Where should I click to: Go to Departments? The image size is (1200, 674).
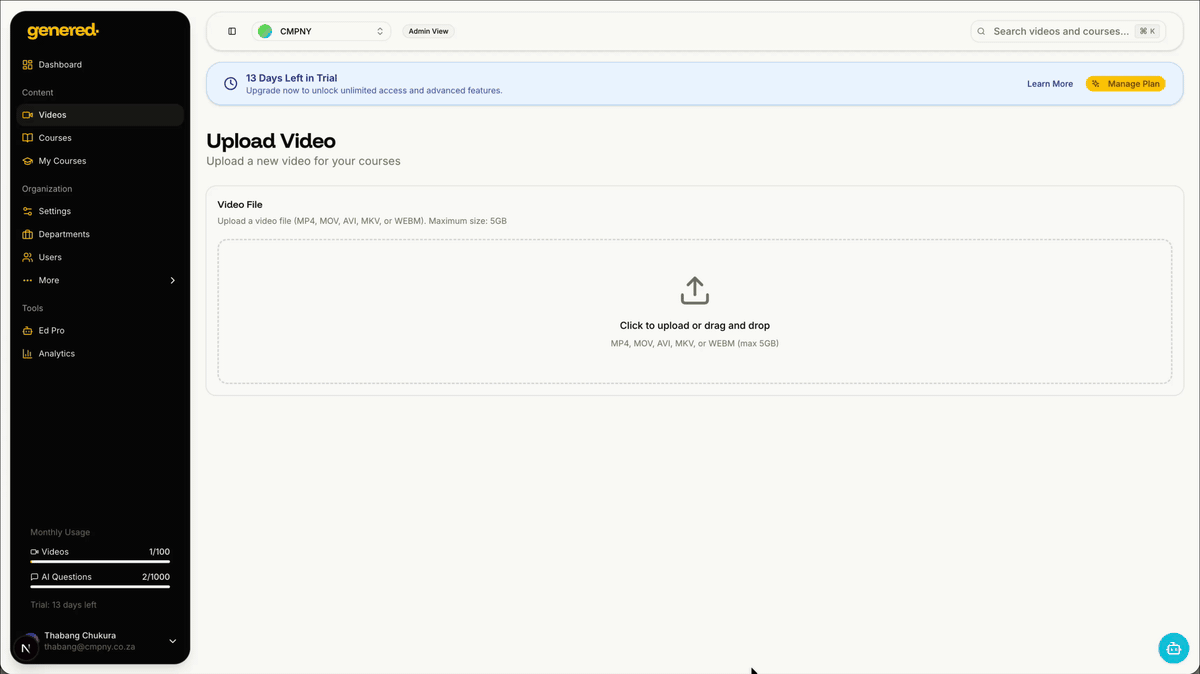coord(100,234)
